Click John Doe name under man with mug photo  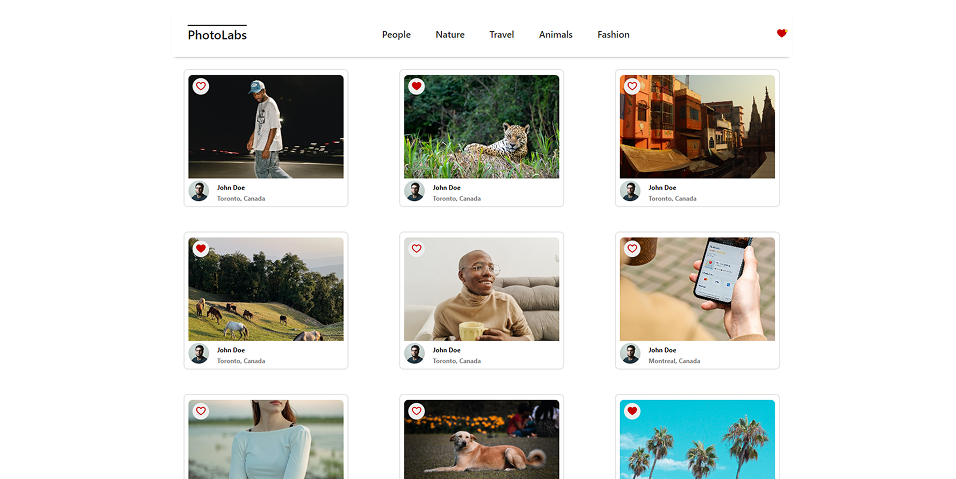(447, 350)
